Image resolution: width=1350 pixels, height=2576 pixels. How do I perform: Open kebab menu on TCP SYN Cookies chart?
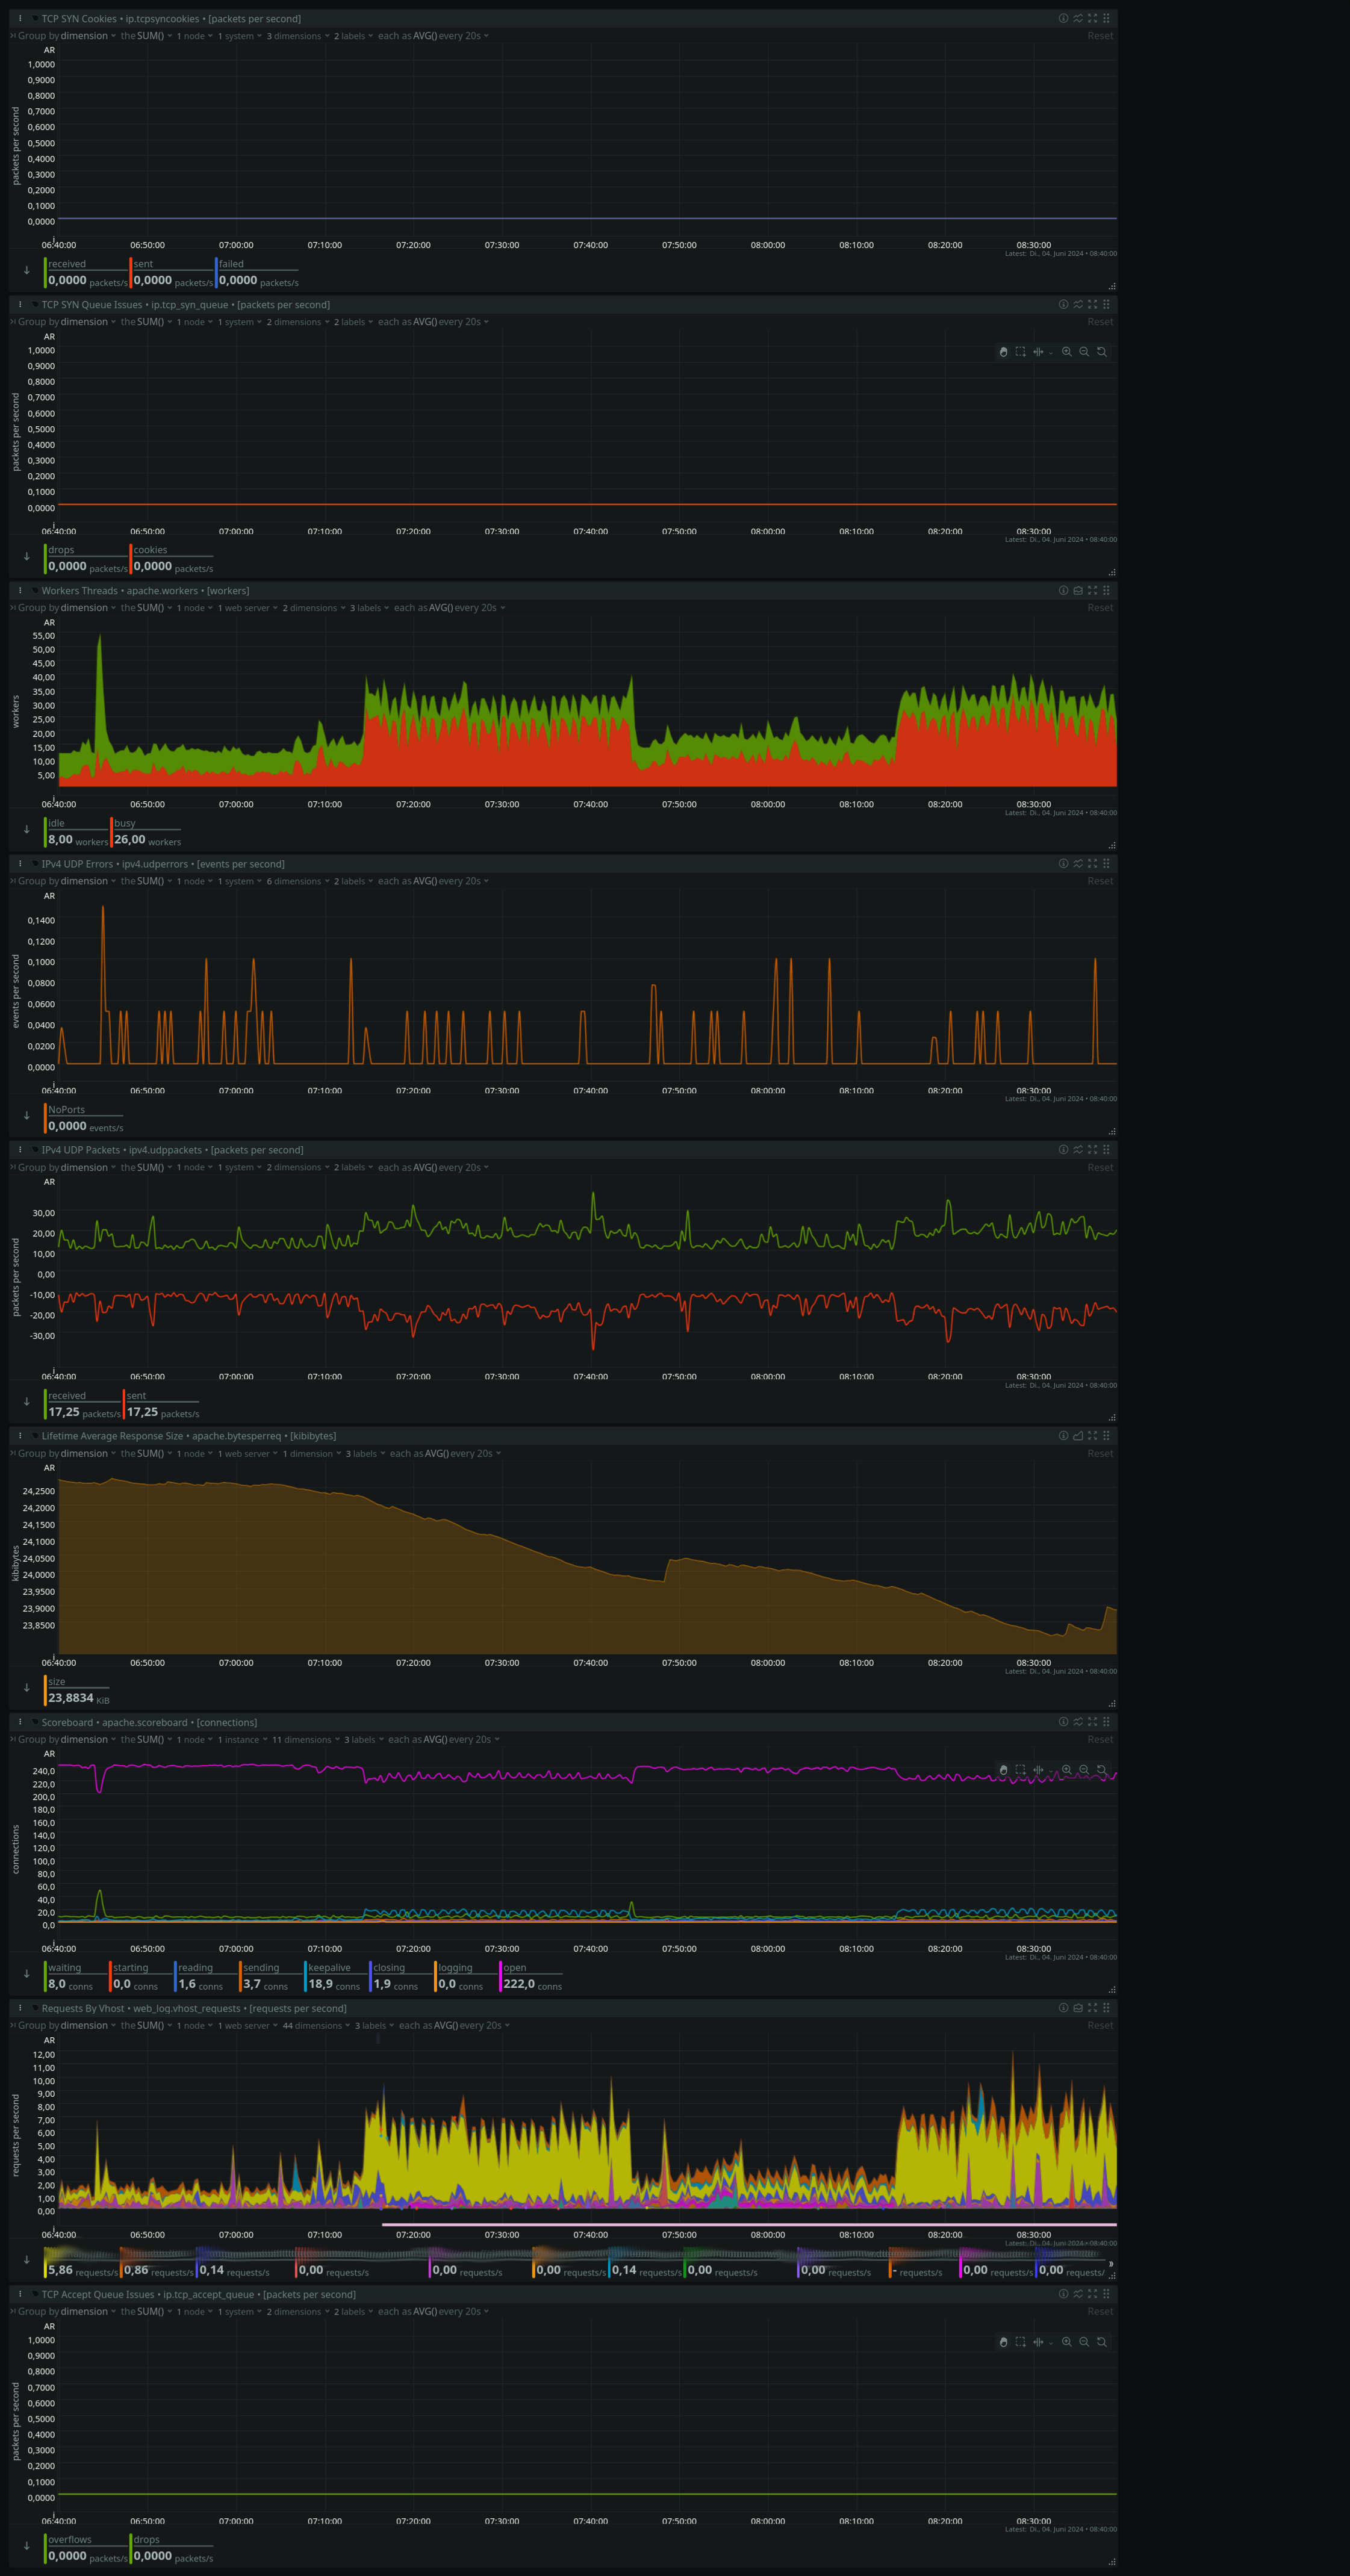coord(20,18)
